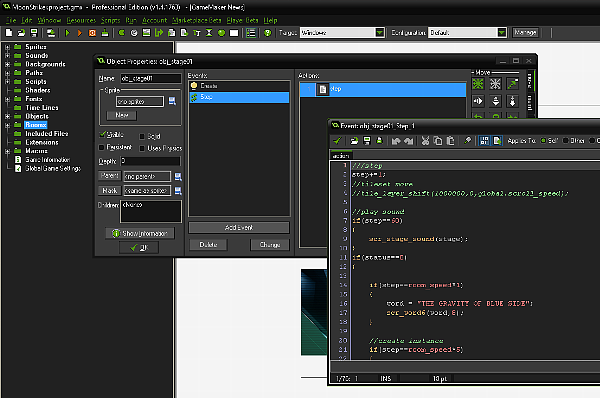
Task: Open the Scripts menu
Action: click(111, 20)
